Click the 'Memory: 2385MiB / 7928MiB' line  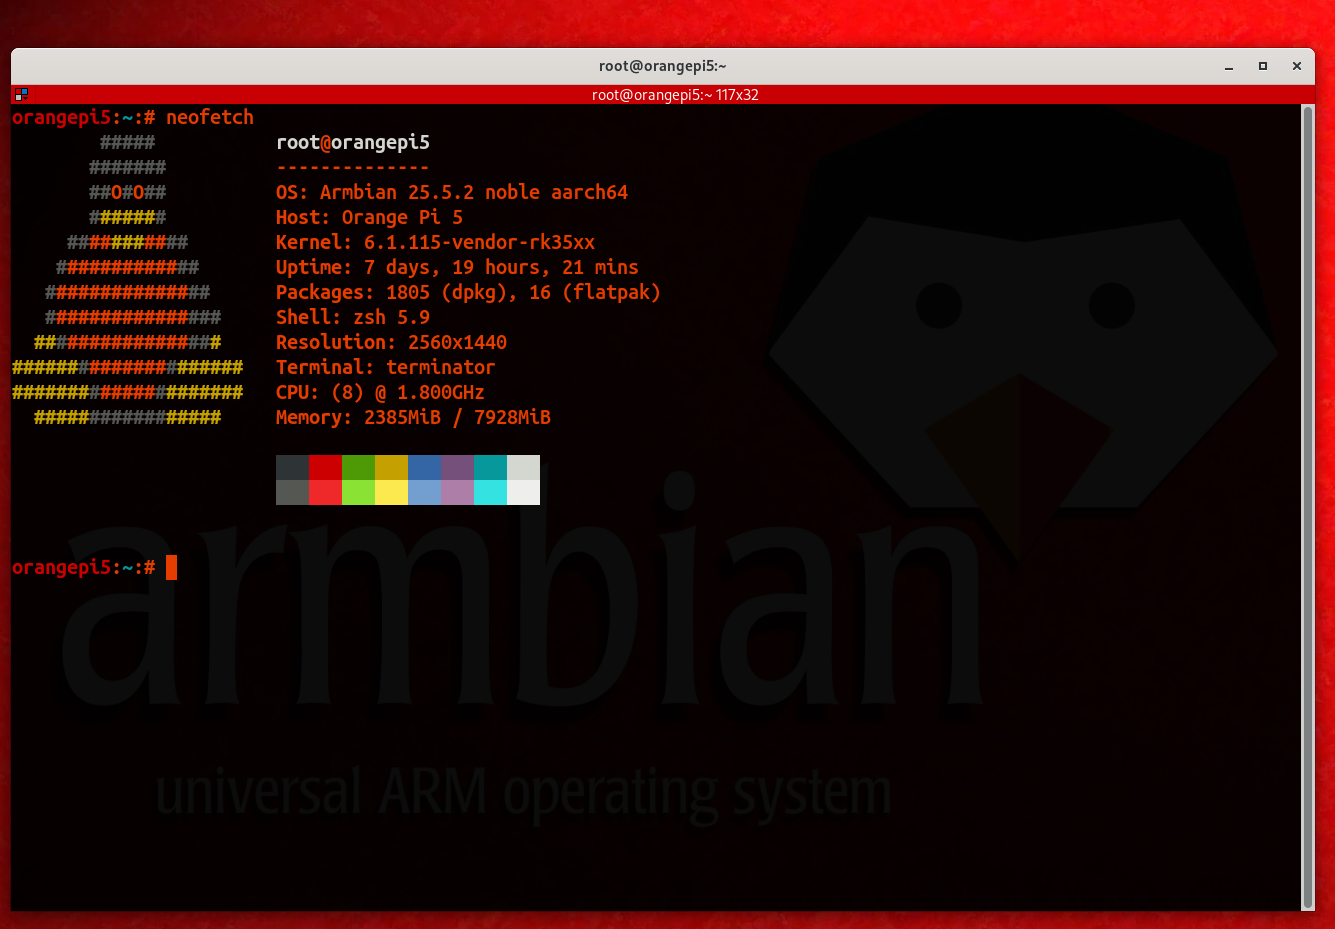(413, 417)
